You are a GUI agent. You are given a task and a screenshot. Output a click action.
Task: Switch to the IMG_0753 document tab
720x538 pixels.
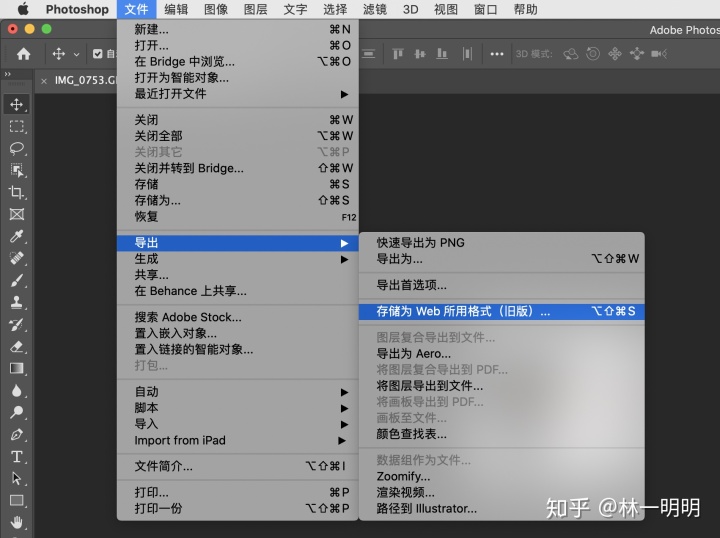[85, 80]
